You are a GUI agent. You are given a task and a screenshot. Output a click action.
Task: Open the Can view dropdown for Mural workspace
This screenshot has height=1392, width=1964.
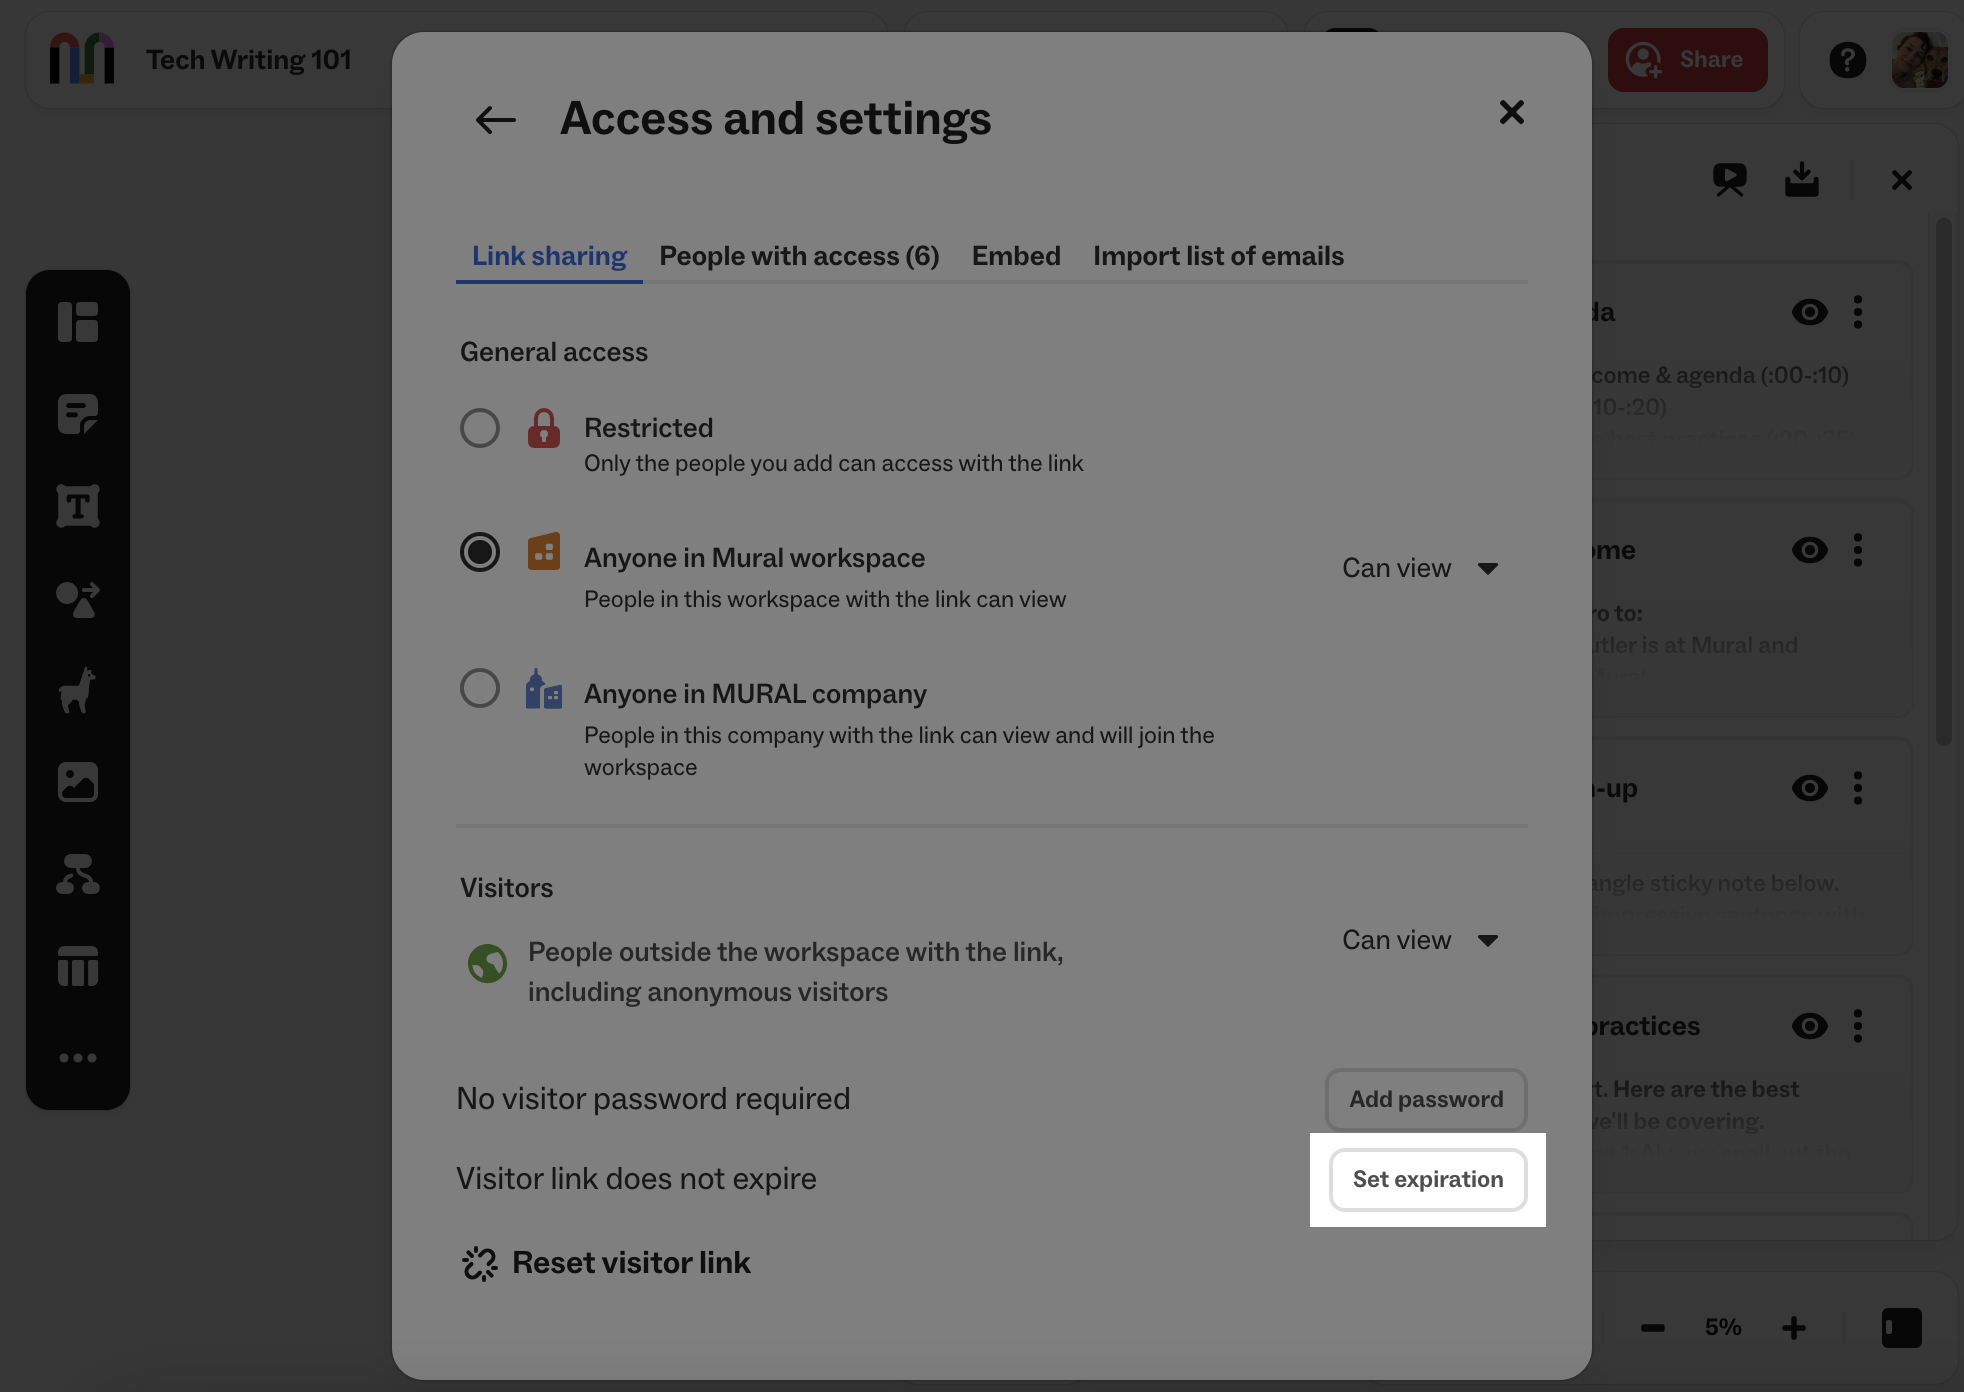1420,568
